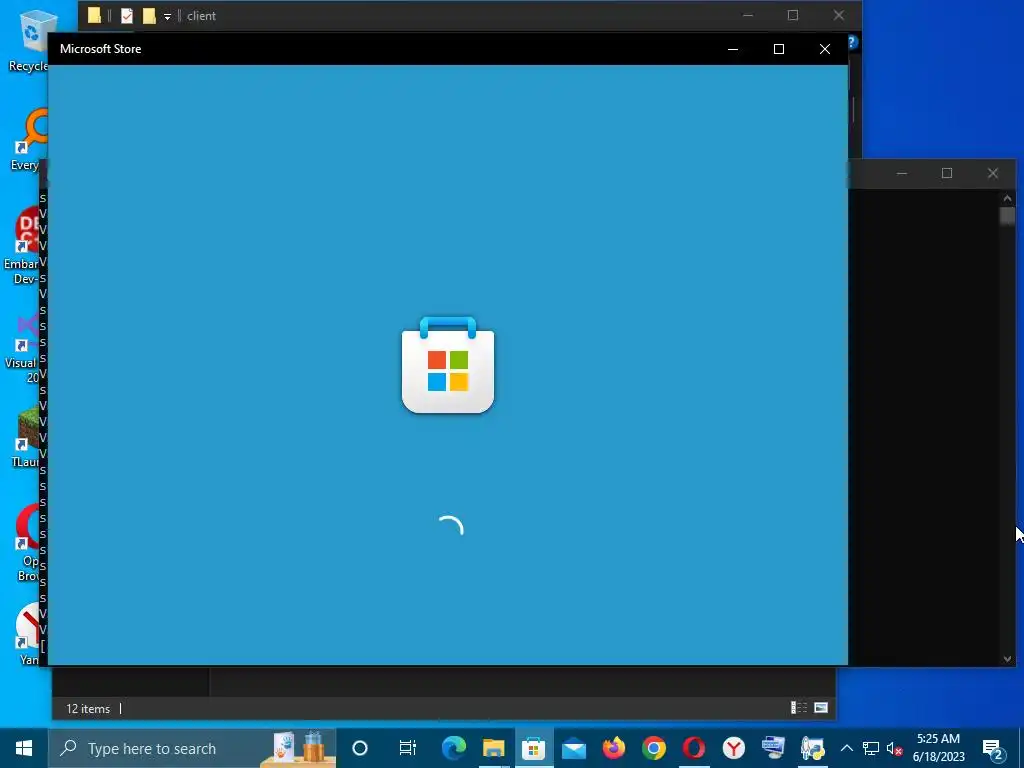This screenshot has width=1024, height=768.
Task: Launch Google Chrome from the taskbar
Action: [x=654, y=748]
